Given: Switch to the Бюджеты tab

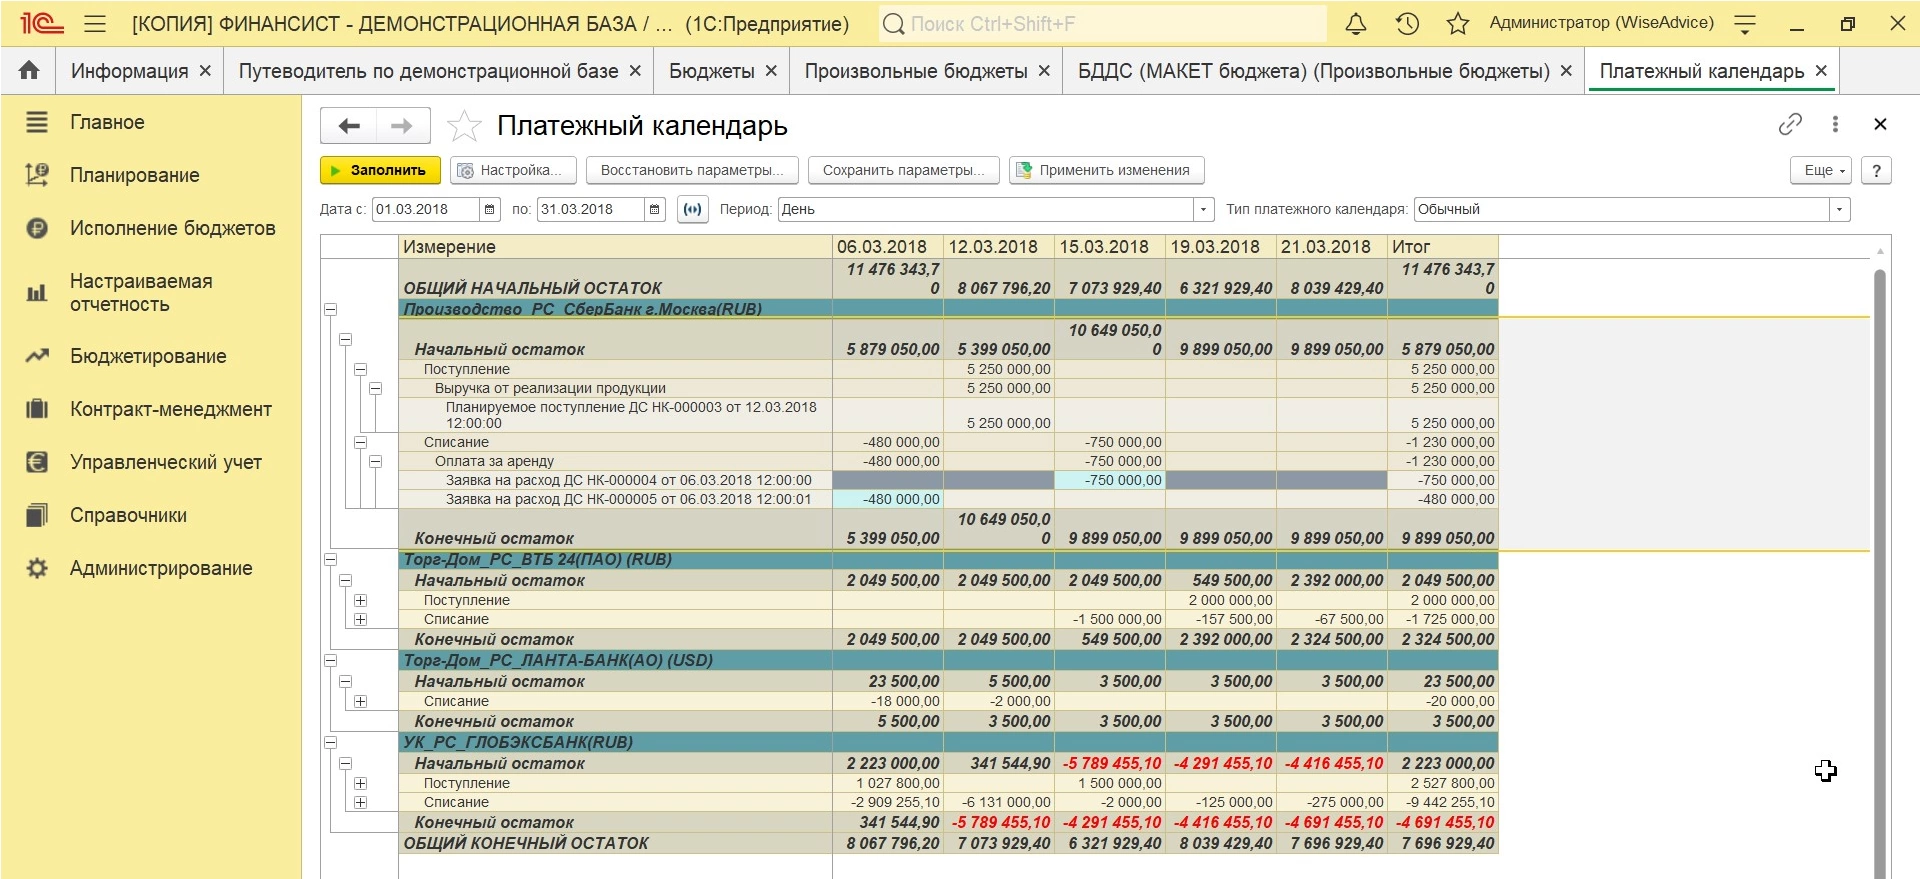Looking at the screenshot, I should (711, 71).
